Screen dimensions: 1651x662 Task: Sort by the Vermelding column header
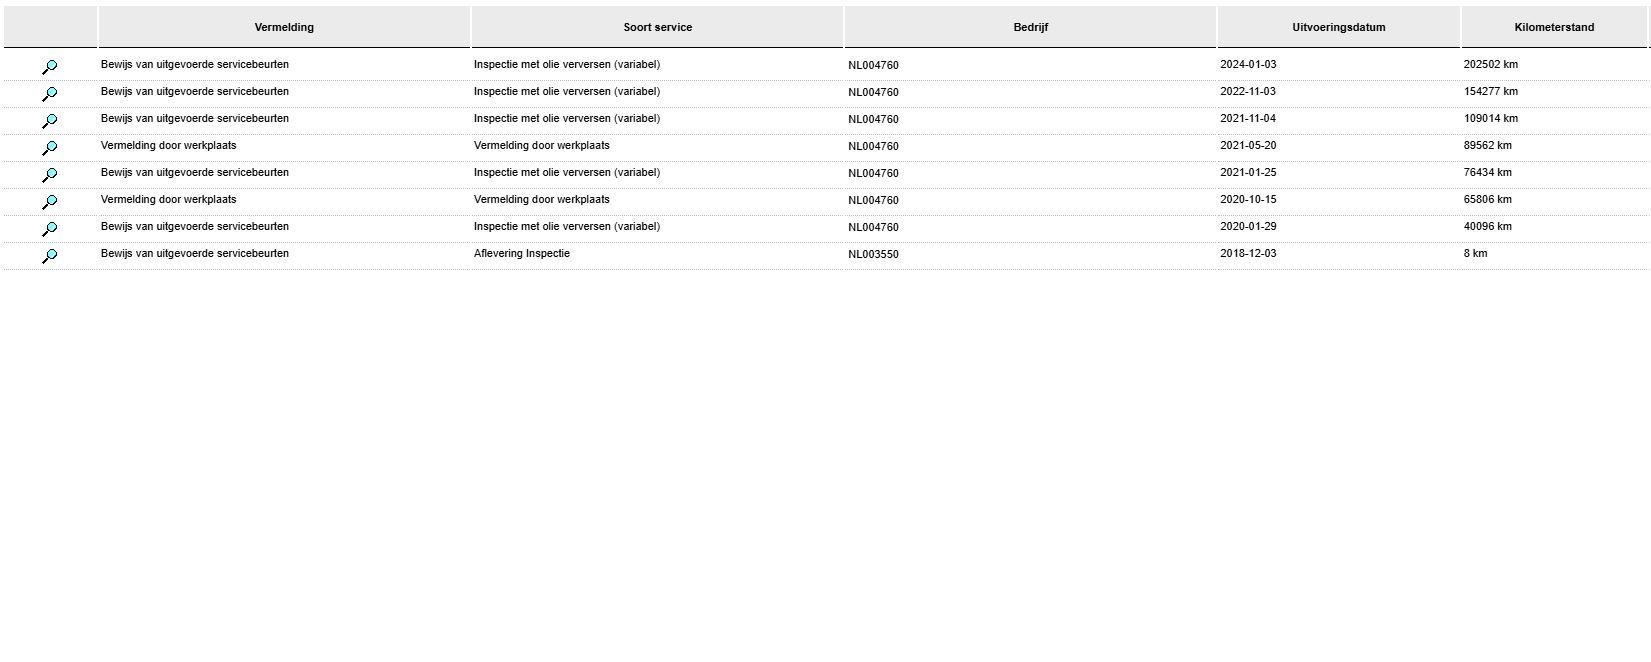284,28
